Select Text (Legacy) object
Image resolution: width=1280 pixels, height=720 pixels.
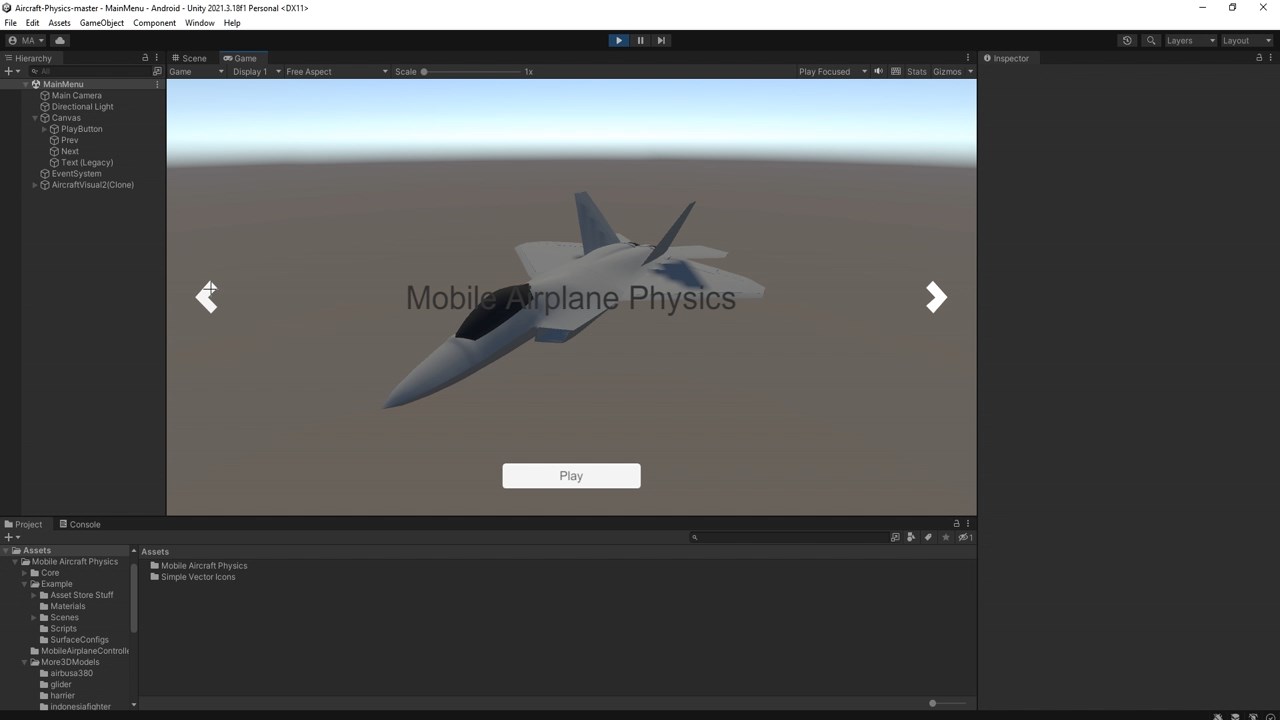[x=87, y=163]
